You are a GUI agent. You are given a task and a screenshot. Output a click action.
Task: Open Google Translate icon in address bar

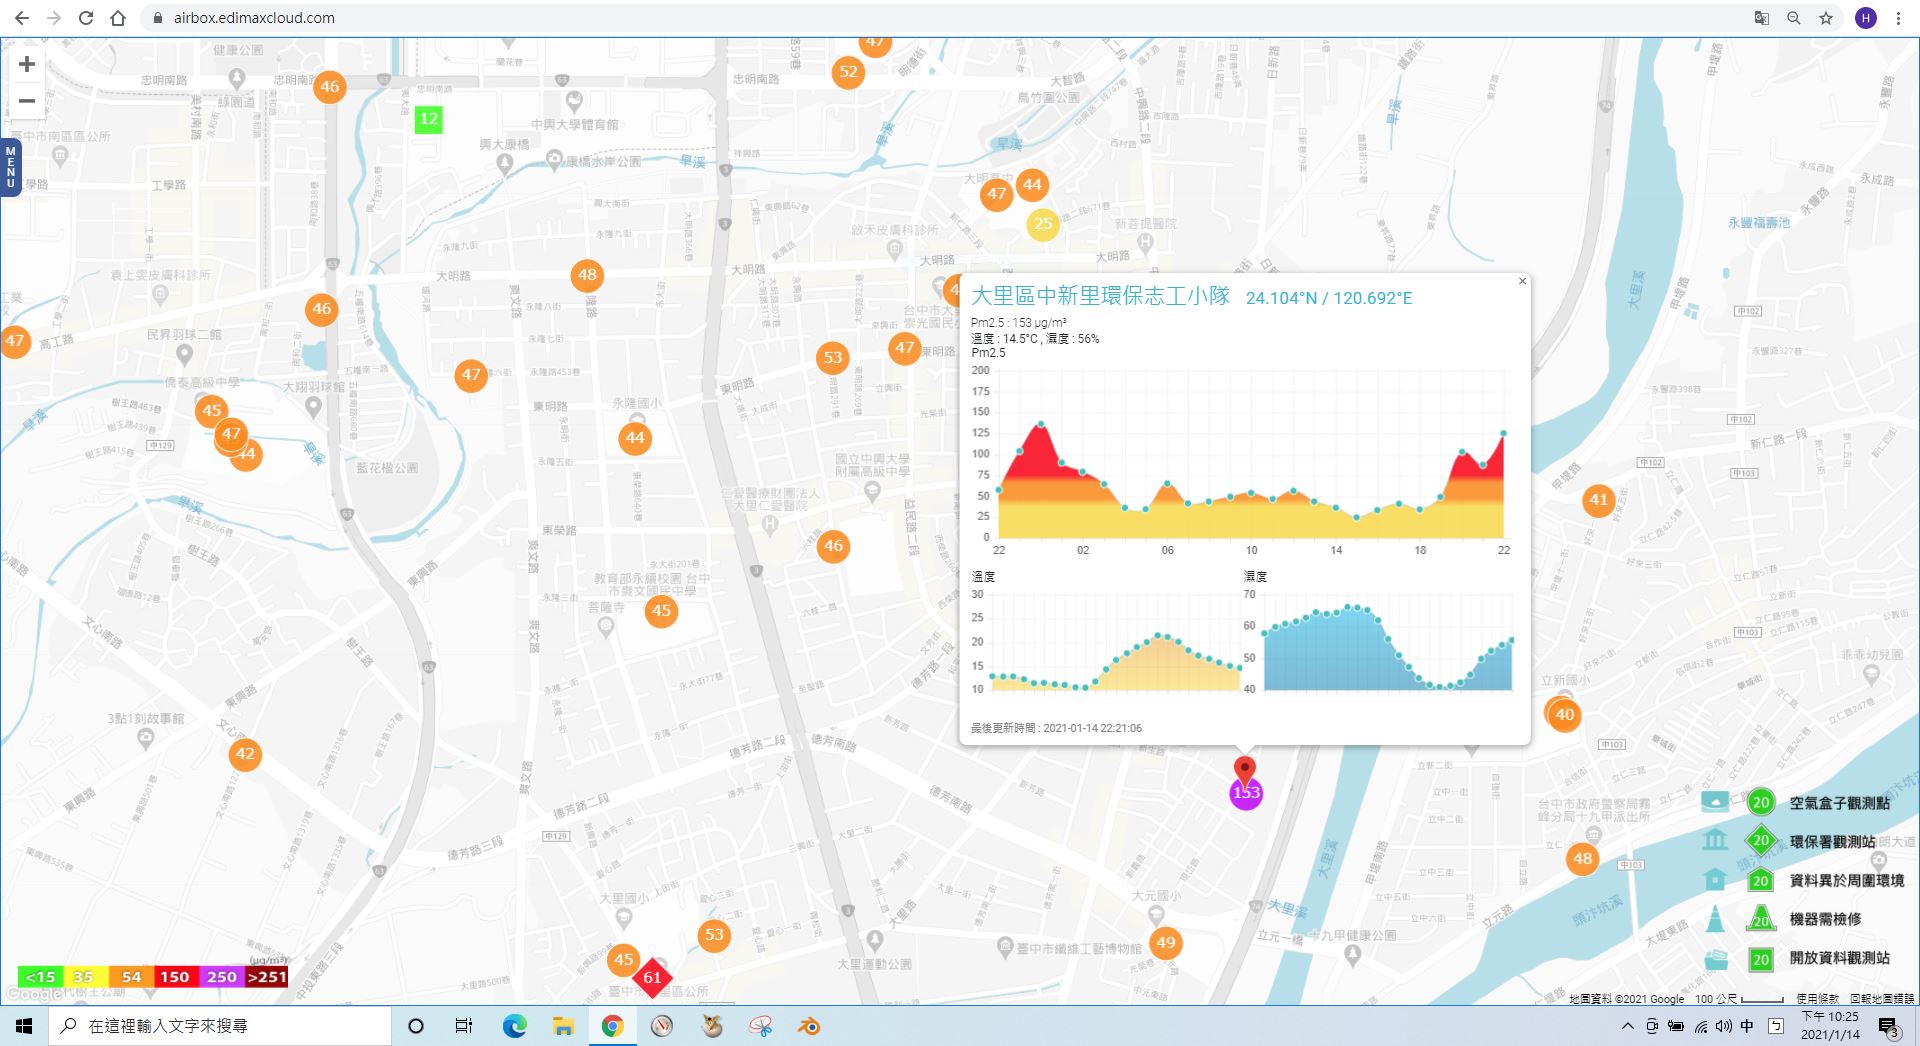pos(1762,18)
